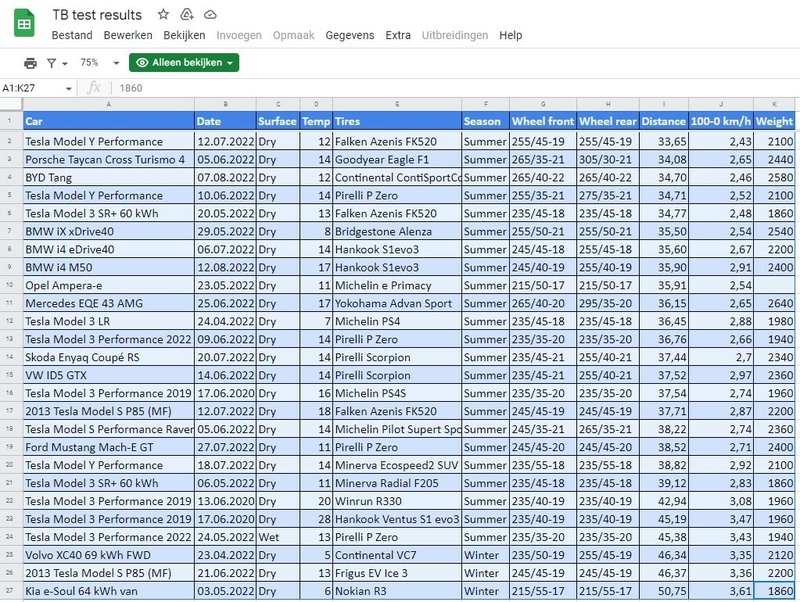Click the 100-0 km/h header cell

721,121
